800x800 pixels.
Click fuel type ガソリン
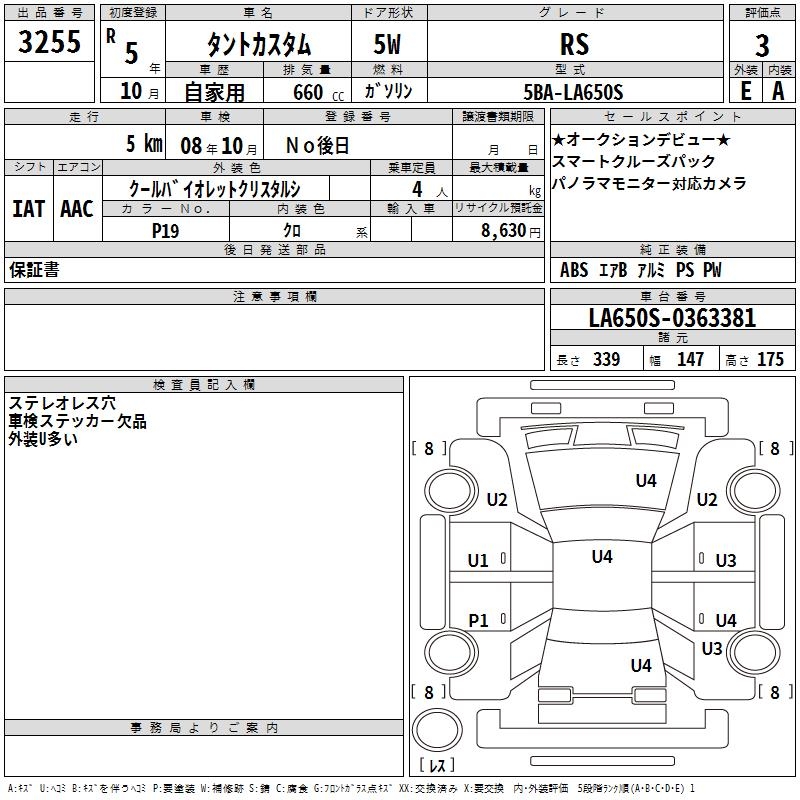point(388,91)
